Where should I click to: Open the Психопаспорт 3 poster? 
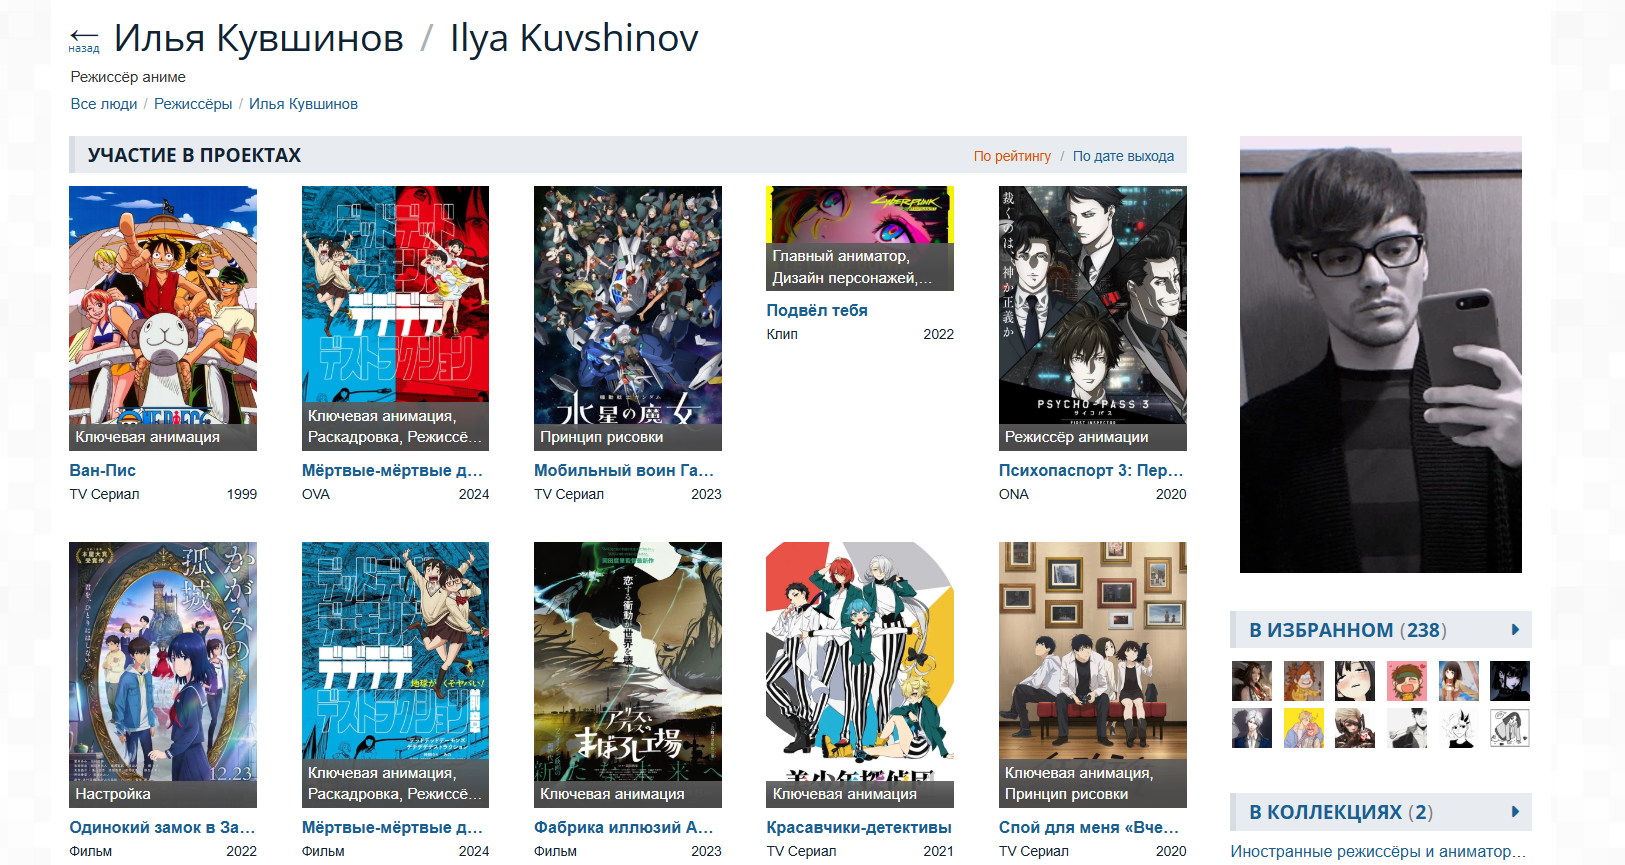[1092, 318]
